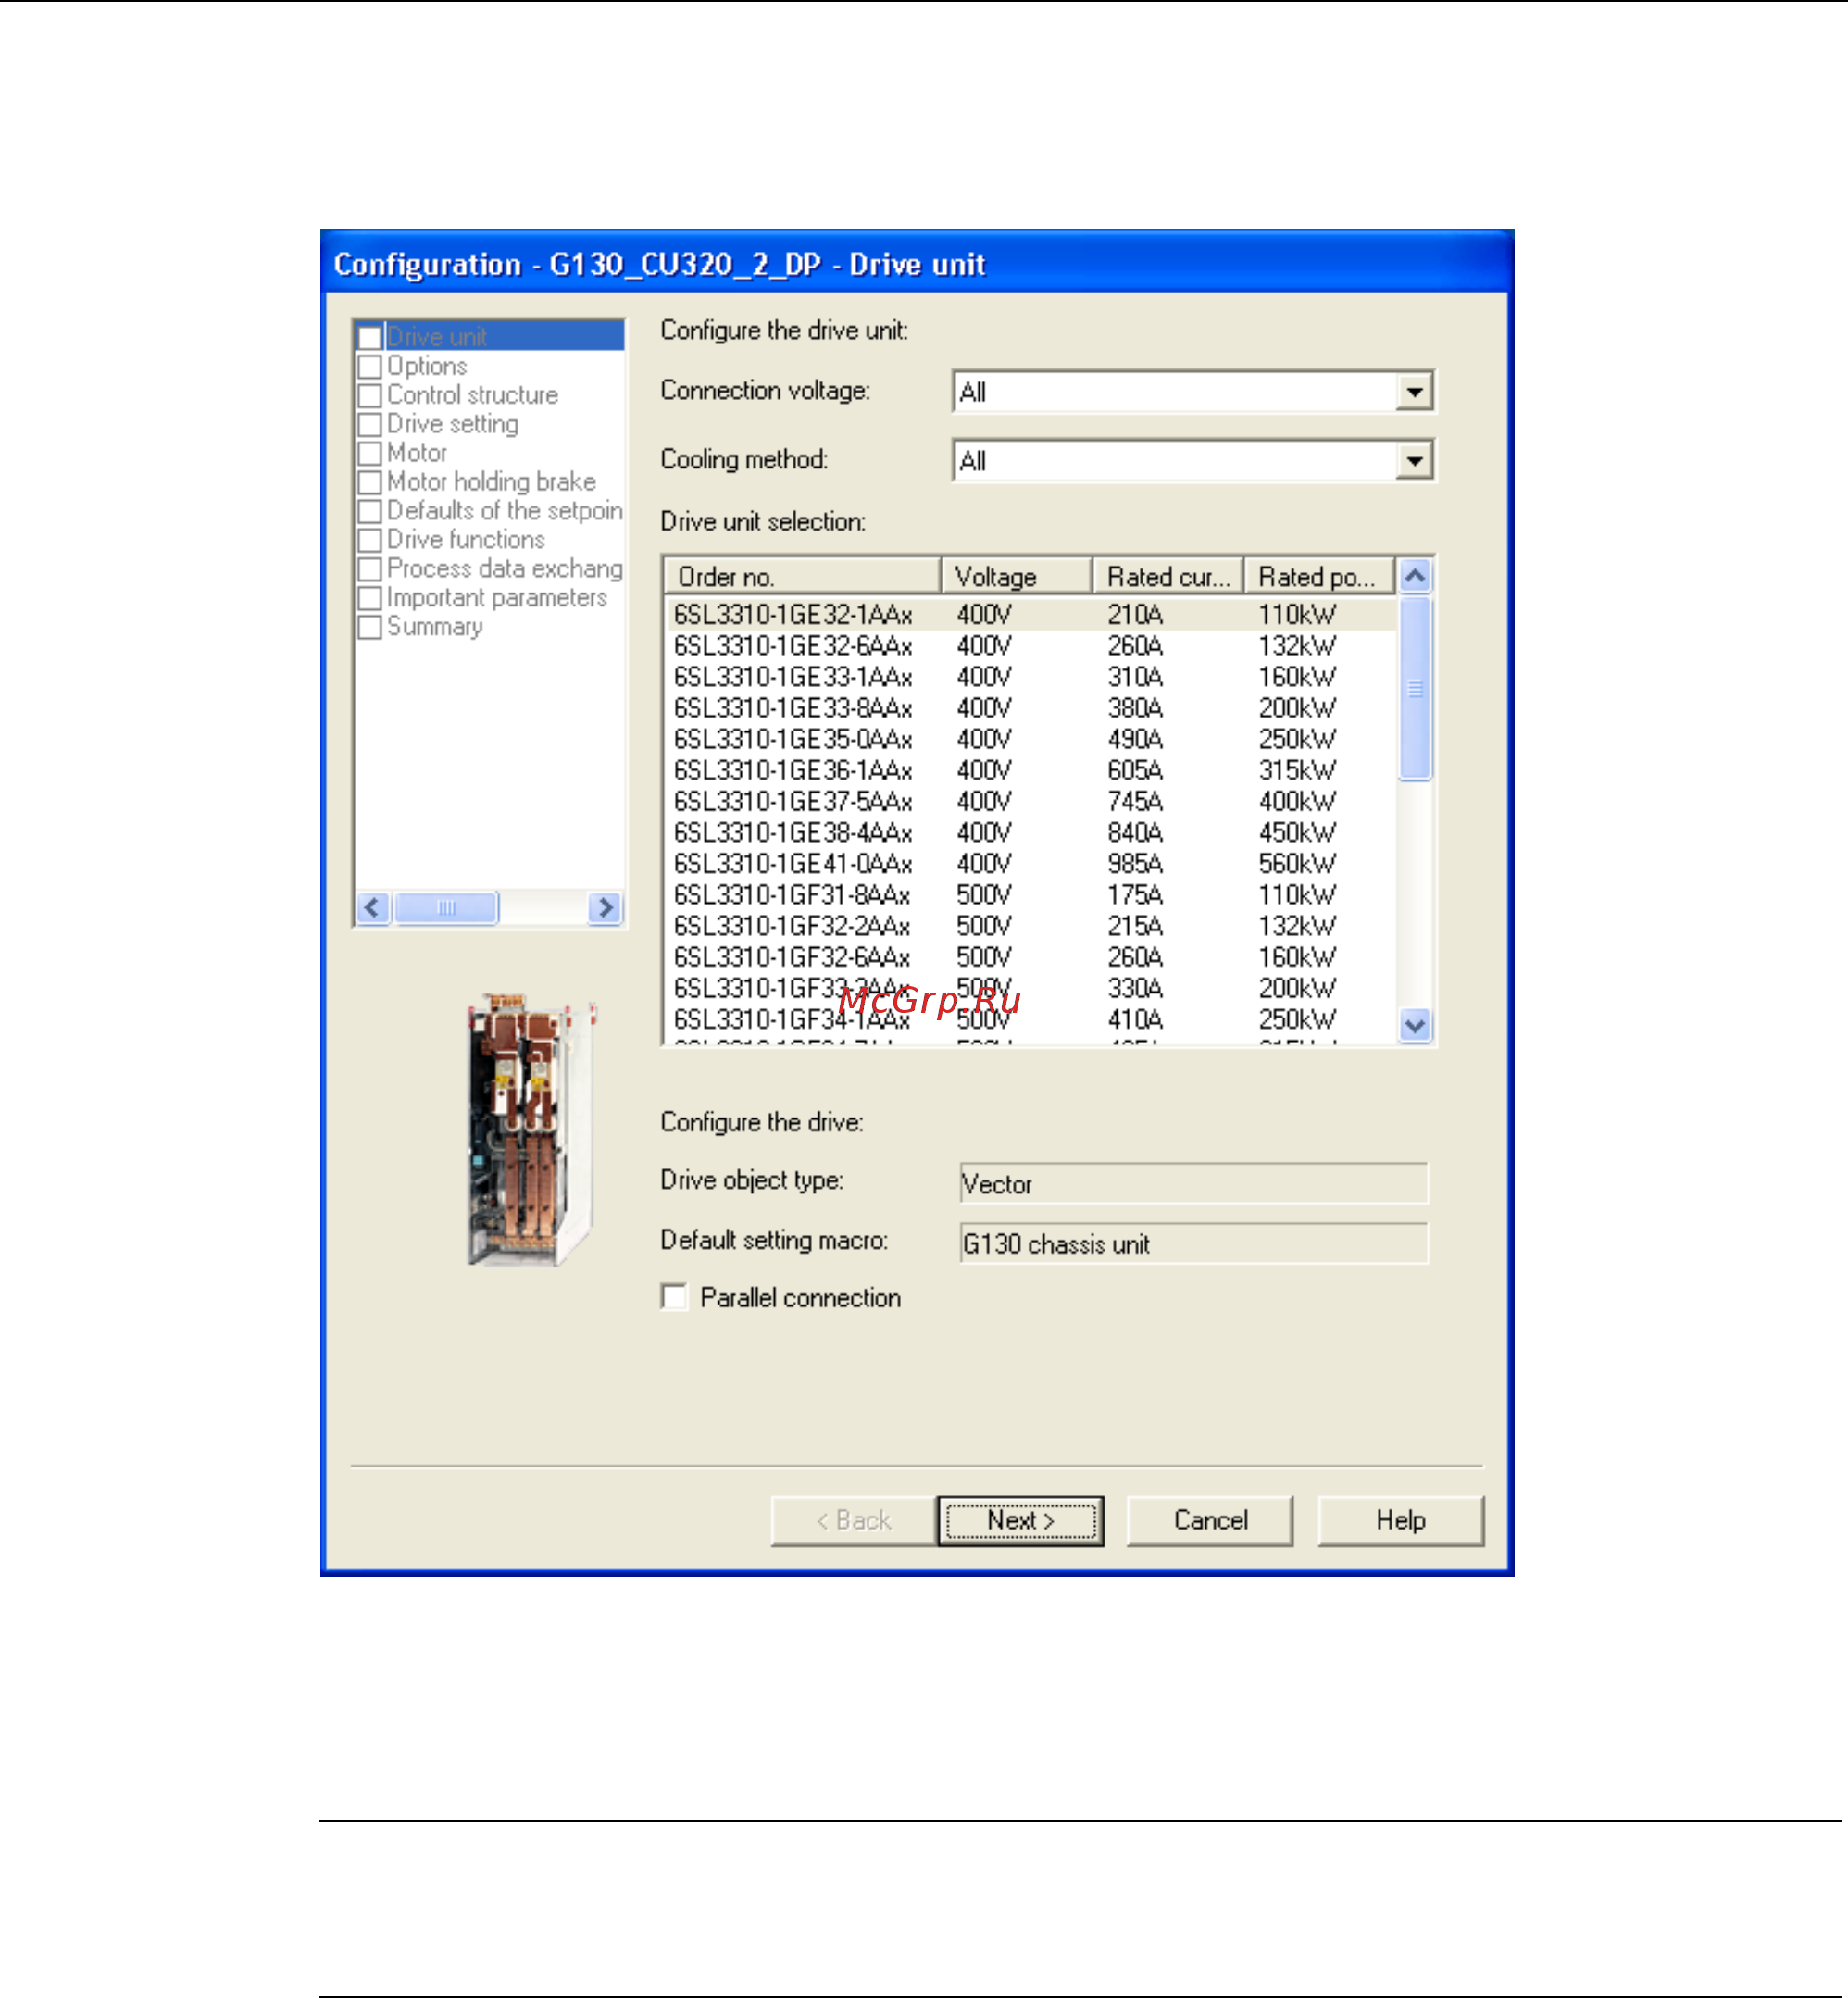The width and height of the screenshot is (1848, 1998).
Task: Select drive 6SL3310-1GE37-5AAx
Action: point(1031,801)
